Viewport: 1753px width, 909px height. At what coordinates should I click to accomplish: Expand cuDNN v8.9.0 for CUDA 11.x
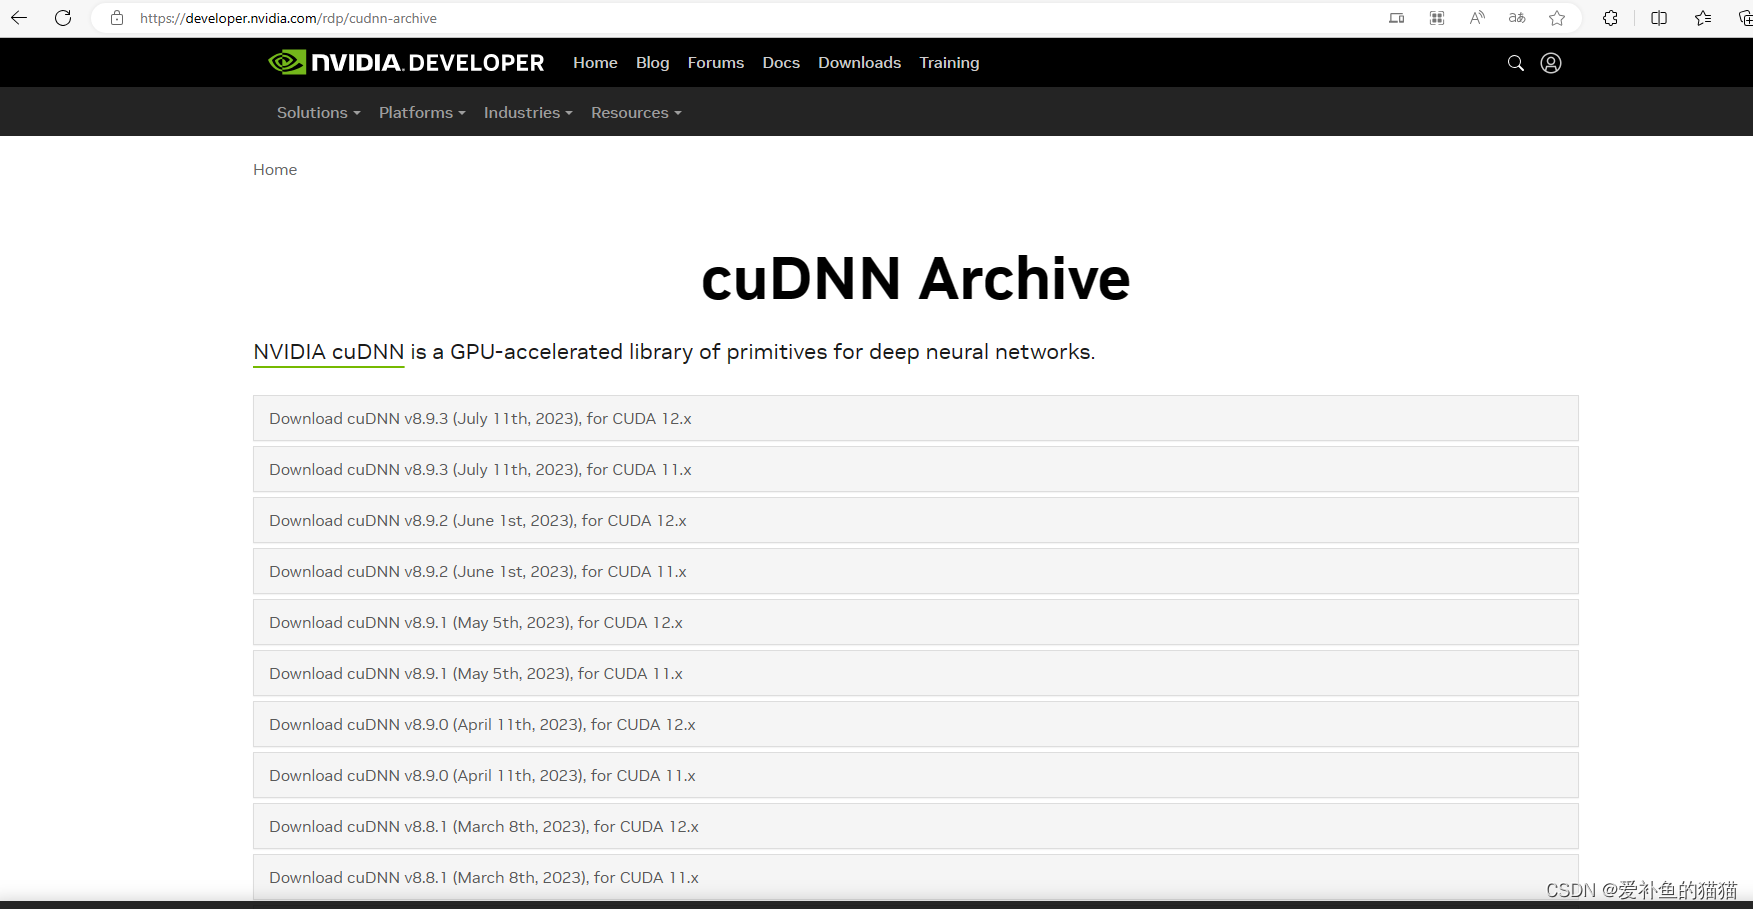915,775
